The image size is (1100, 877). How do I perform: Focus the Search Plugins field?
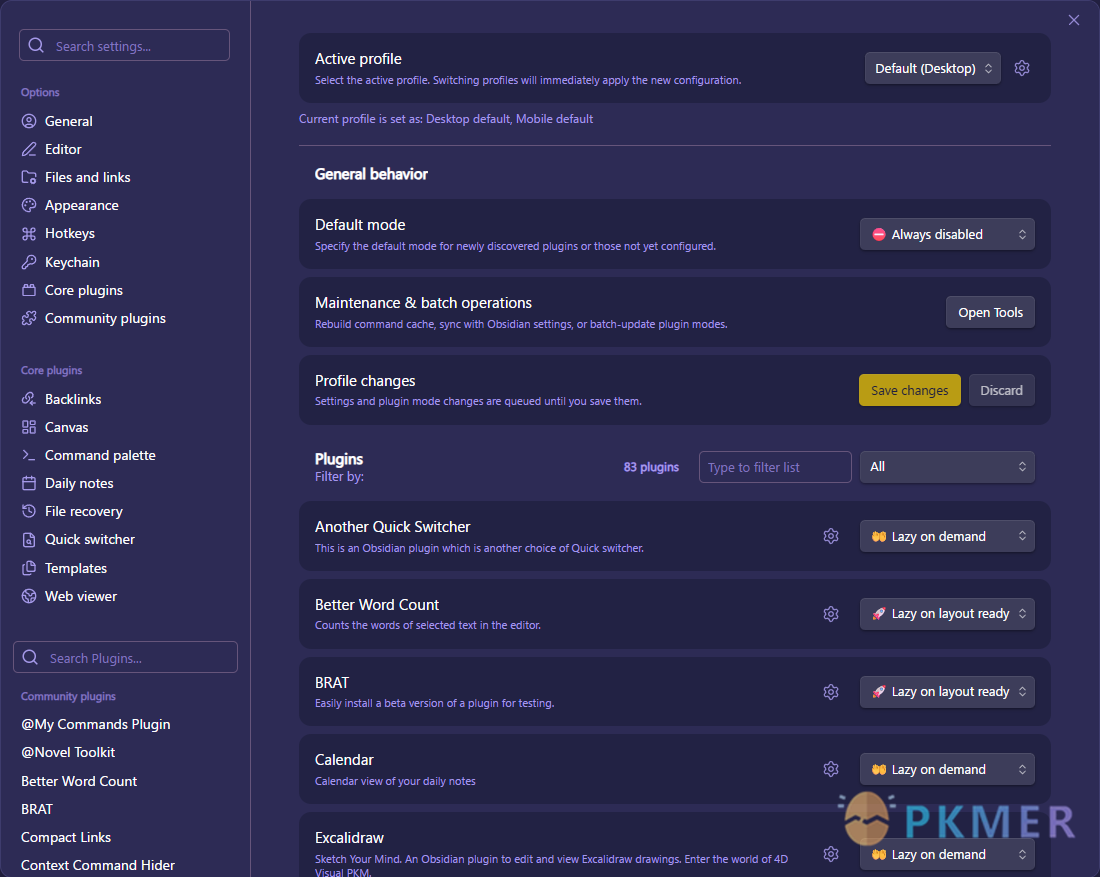[125, 657]
